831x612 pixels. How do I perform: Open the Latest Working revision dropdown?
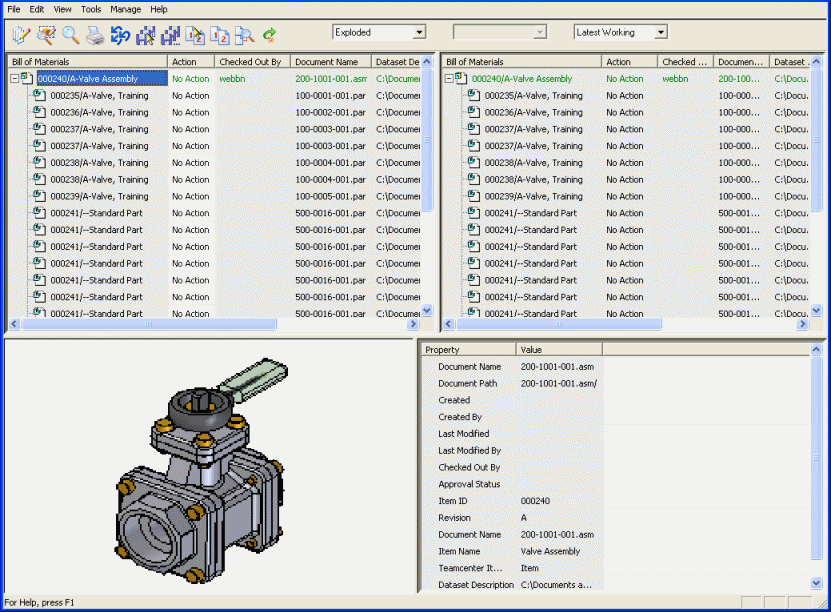pos(660,33)
